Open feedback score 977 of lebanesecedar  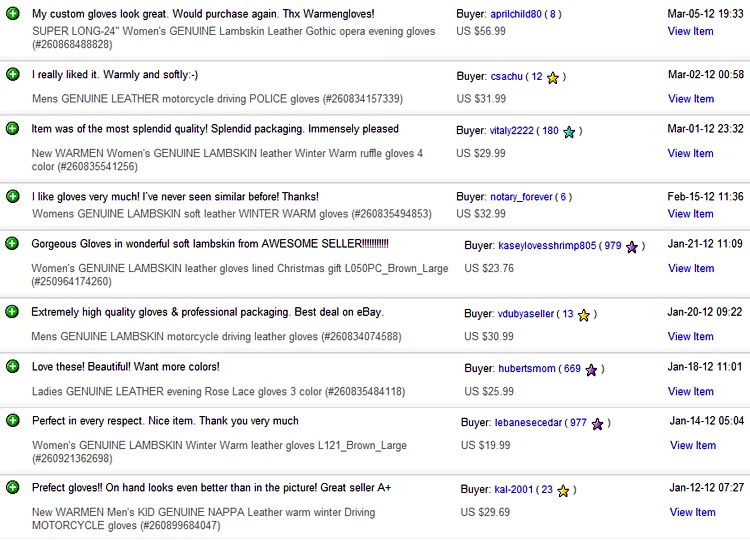[x=578, y=422]
